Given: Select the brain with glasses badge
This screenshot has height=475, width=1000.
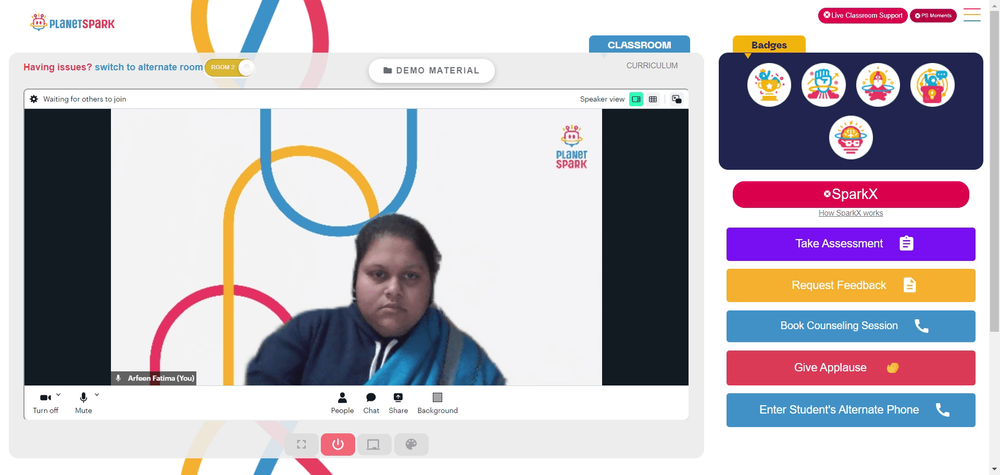Looking at the screenshot, I should point(851,138).
